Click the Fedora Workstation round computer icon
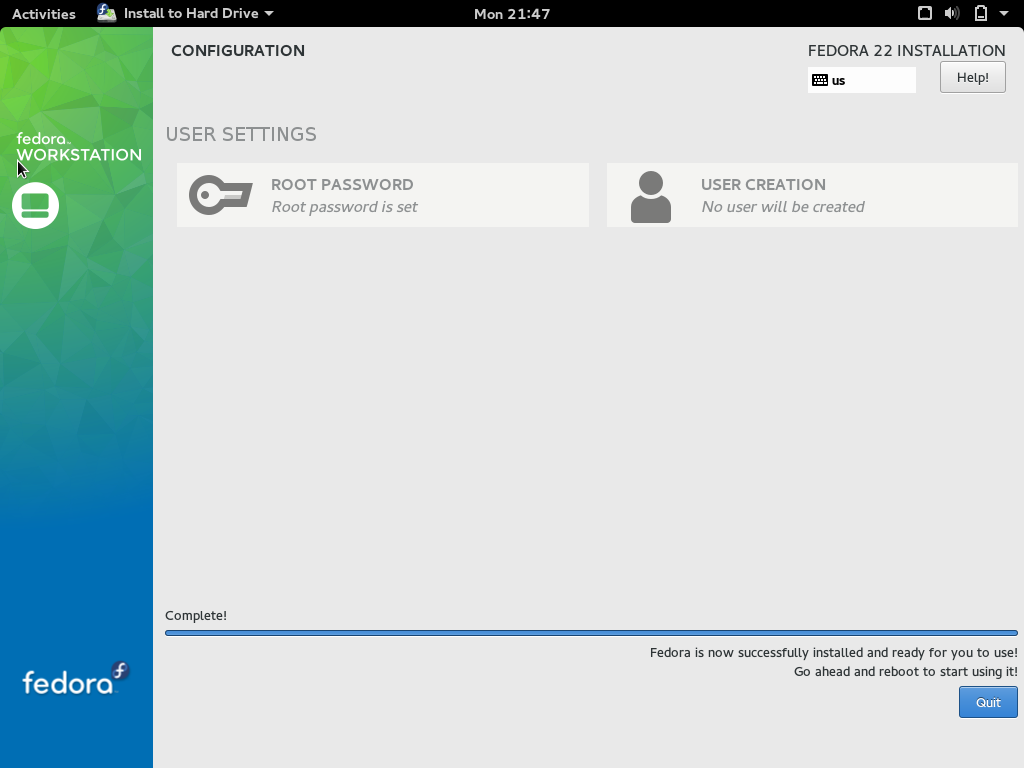The width and height of the screenshot is (1024, 768). (35, 206)
